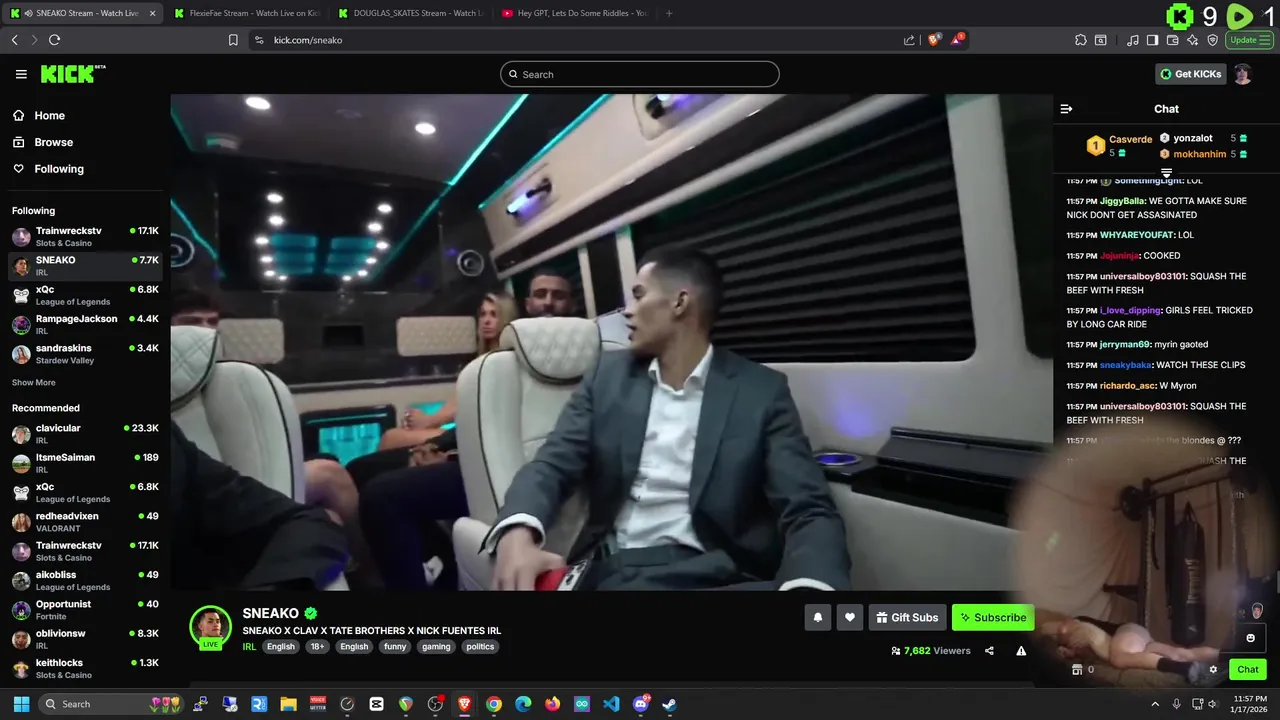Open Brave wallet icon in toolbar
1280x720 pixels.
(1173, 40)
